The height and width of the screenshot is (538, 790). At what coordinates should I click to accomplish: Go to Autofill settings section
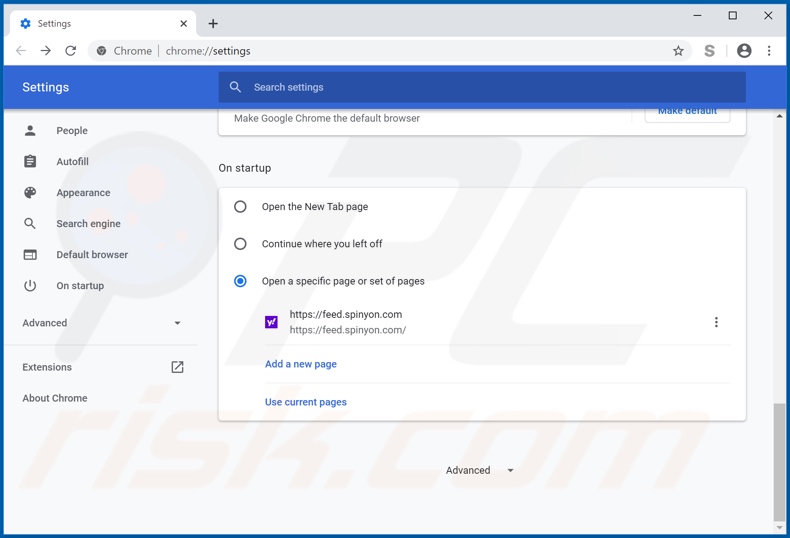(73, 162)
